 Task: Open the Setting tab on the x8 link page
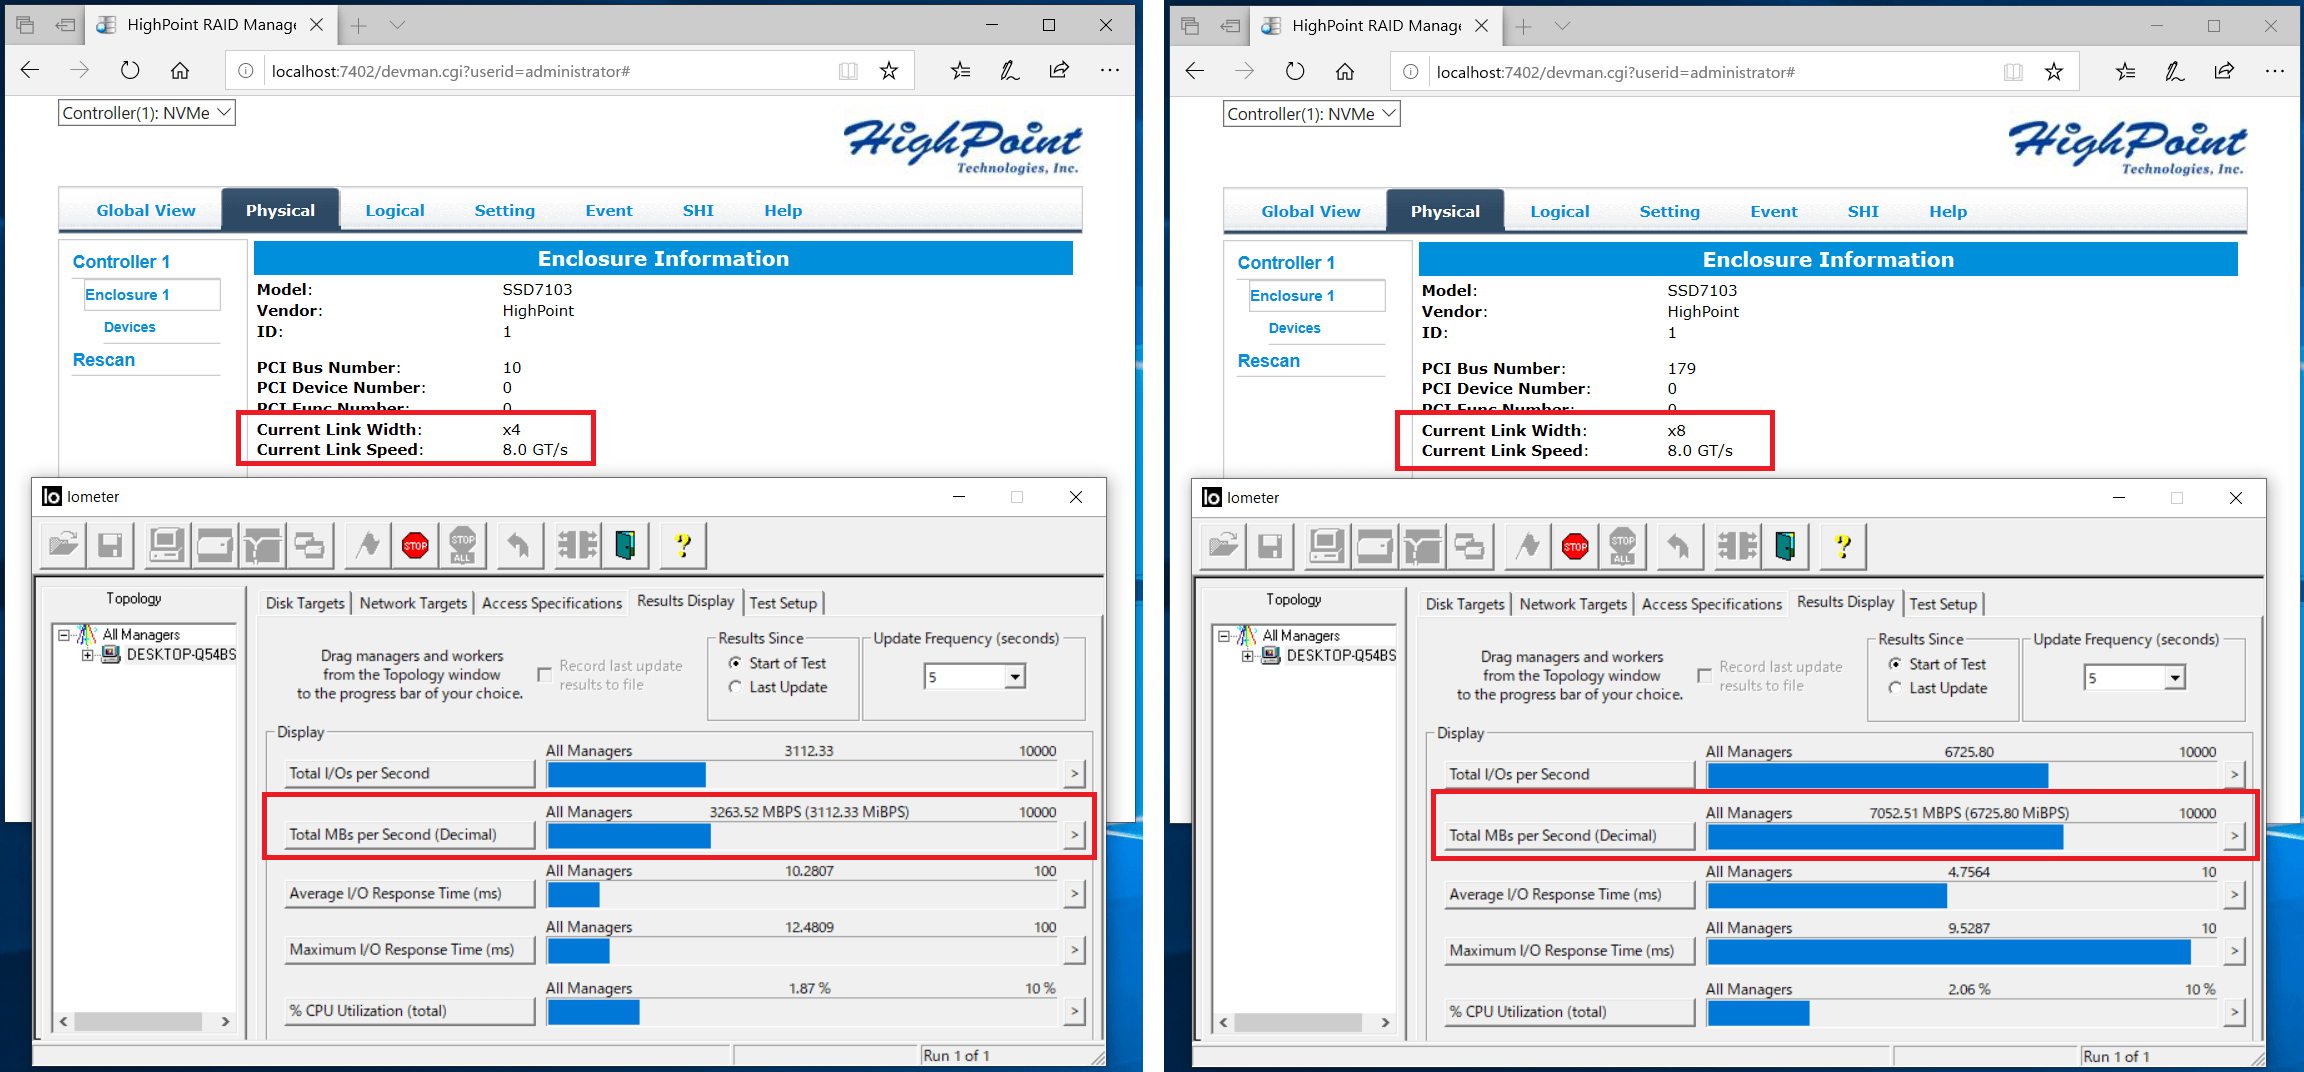[x=1669, y=211]
